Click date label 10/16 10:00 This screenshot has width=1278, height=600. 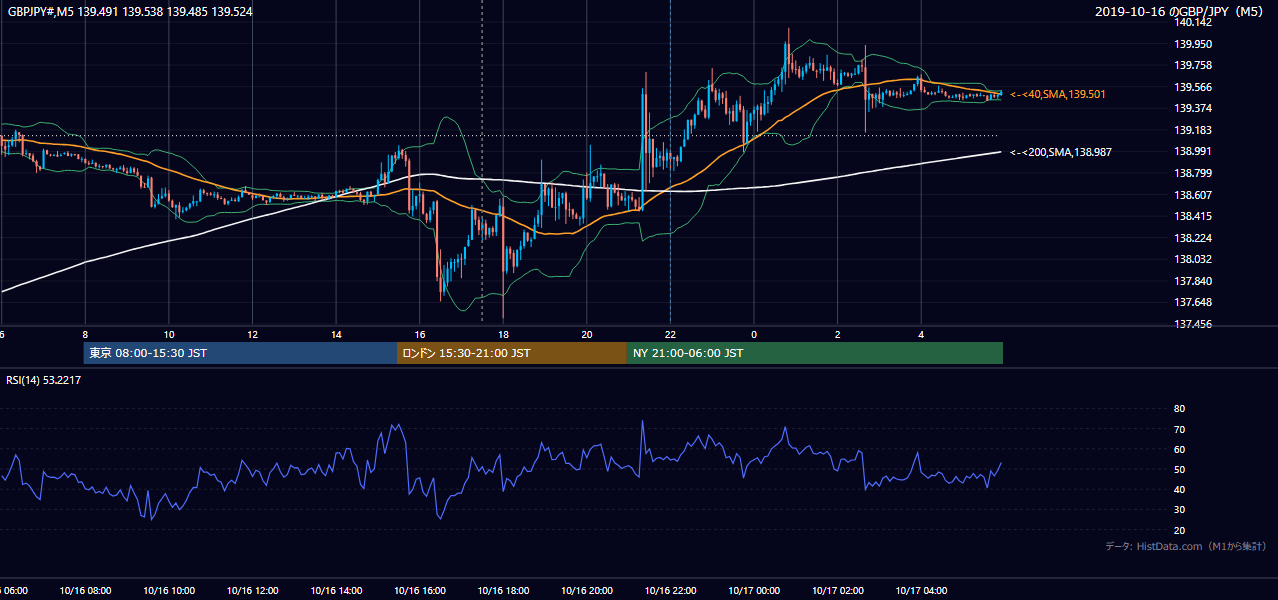[169, 591]
